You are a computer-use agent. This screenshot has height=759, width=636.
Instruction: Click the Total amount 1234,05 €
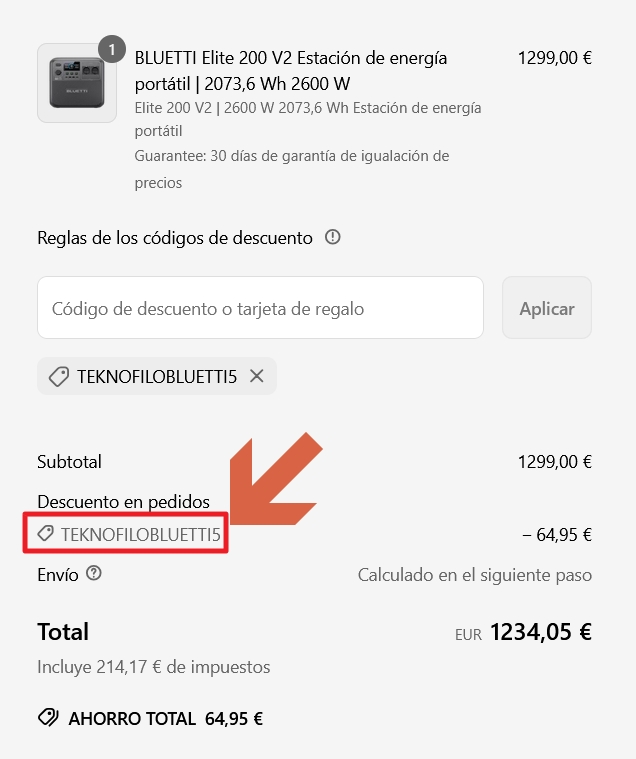[541, 632]
